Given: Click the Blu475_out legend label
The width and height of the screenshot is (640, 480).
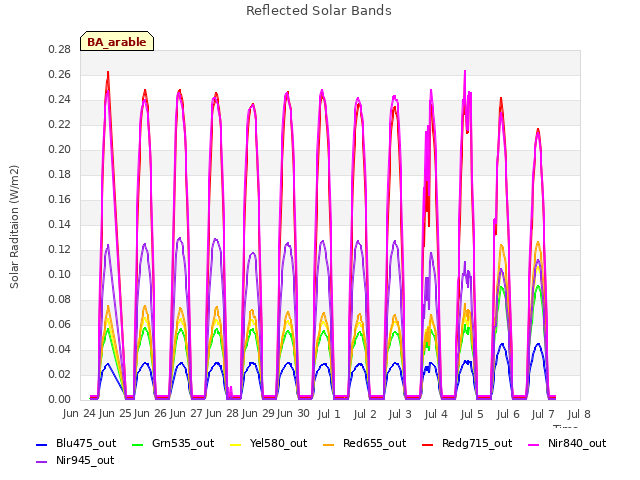Looking at the screenshot, I should 86,443.
